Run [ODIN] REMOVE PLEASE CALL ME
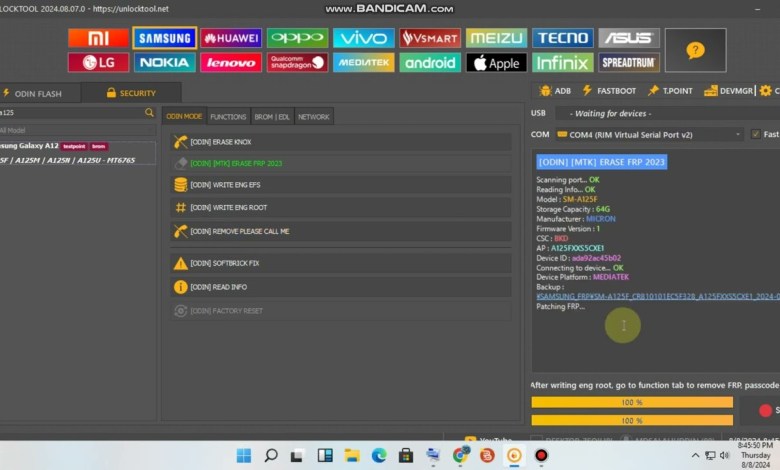This screenshot has height=470, width=780. point(341,231)
